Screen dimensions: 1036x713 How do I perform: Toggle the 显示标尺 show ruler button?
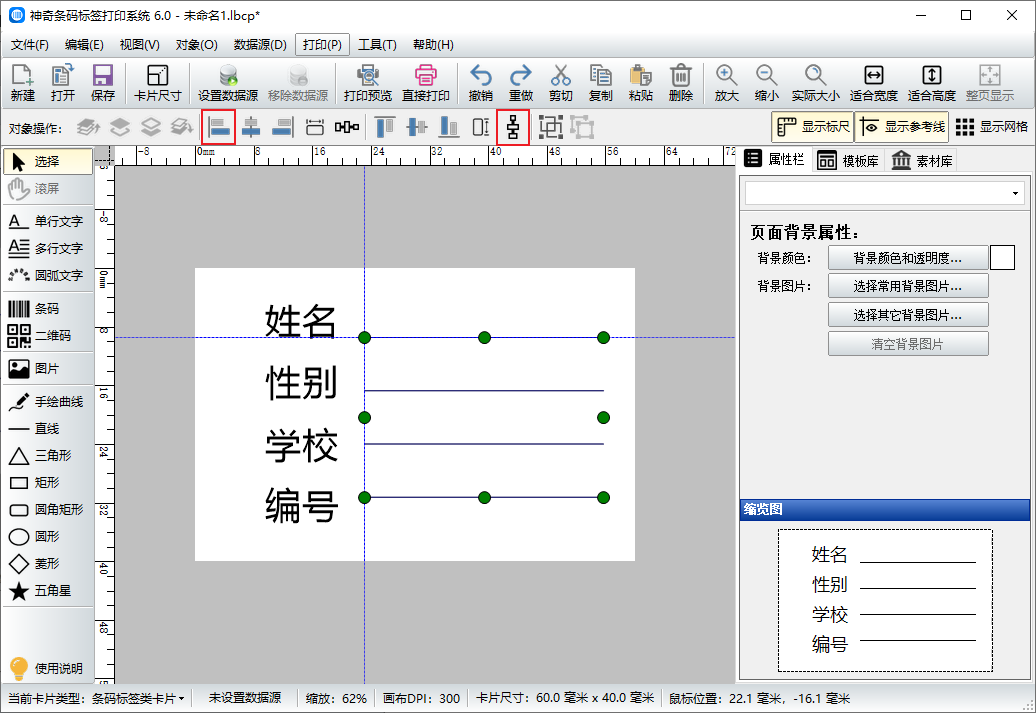tap(812, 127)
